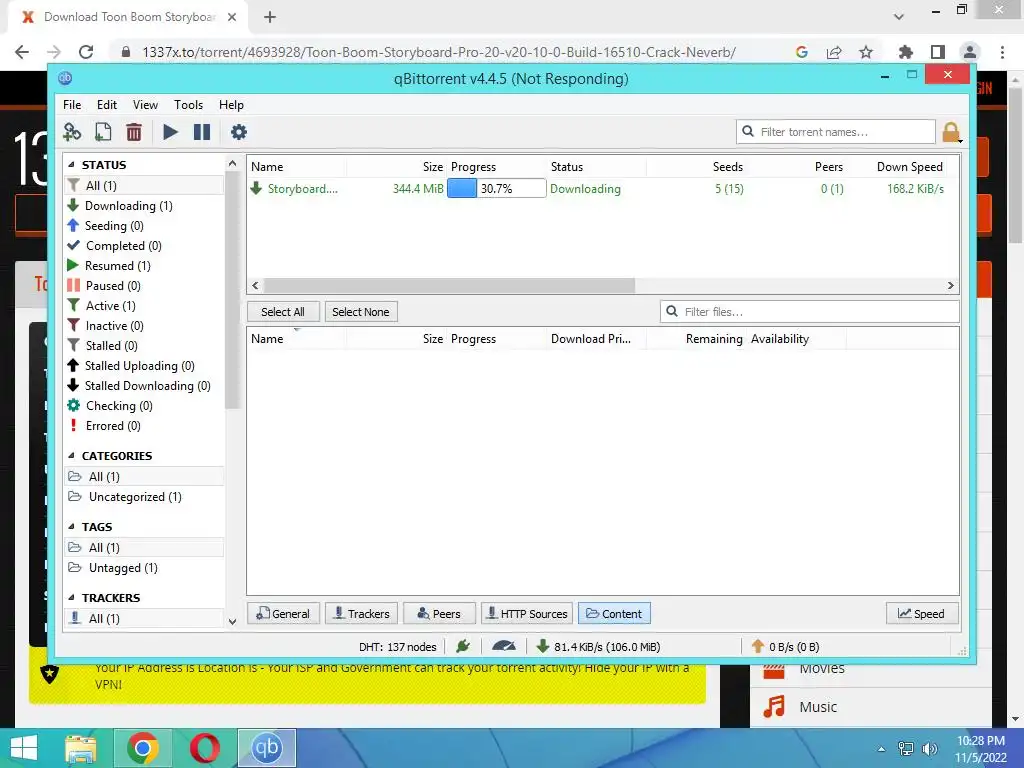The image size is (1024, 768).
Task: Open Opera browser from the taskbar
Action: 205,748
